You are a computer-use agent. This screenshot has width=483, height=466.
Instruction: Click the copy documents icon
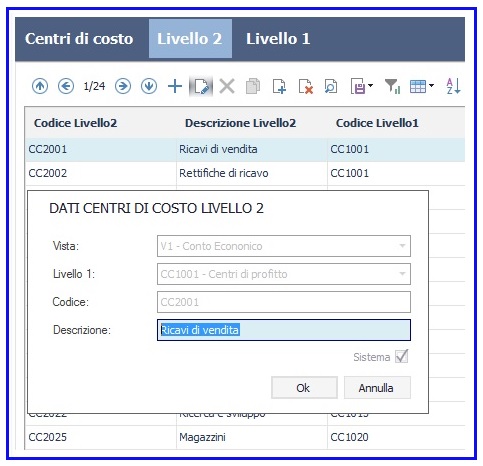[253, 86]
